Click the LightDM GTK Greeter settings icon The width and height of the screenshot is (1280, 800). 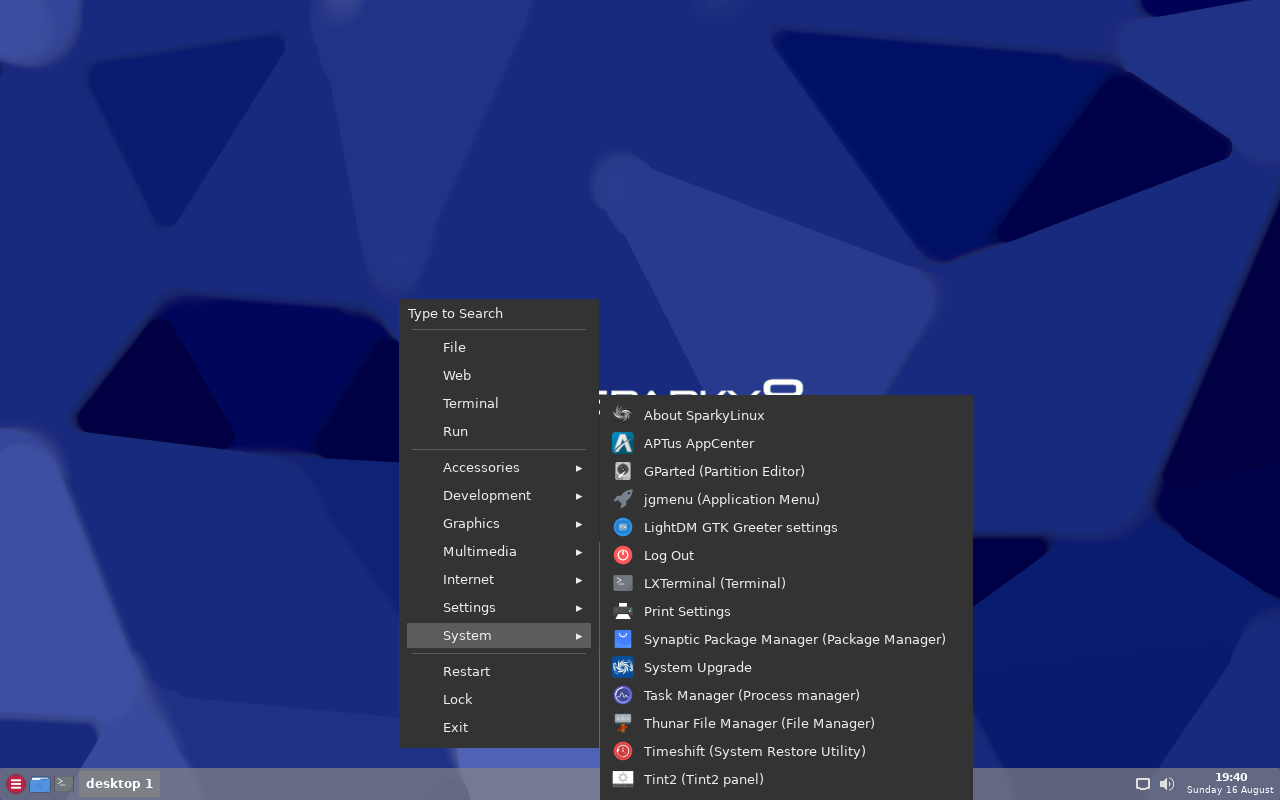[623, 527]
